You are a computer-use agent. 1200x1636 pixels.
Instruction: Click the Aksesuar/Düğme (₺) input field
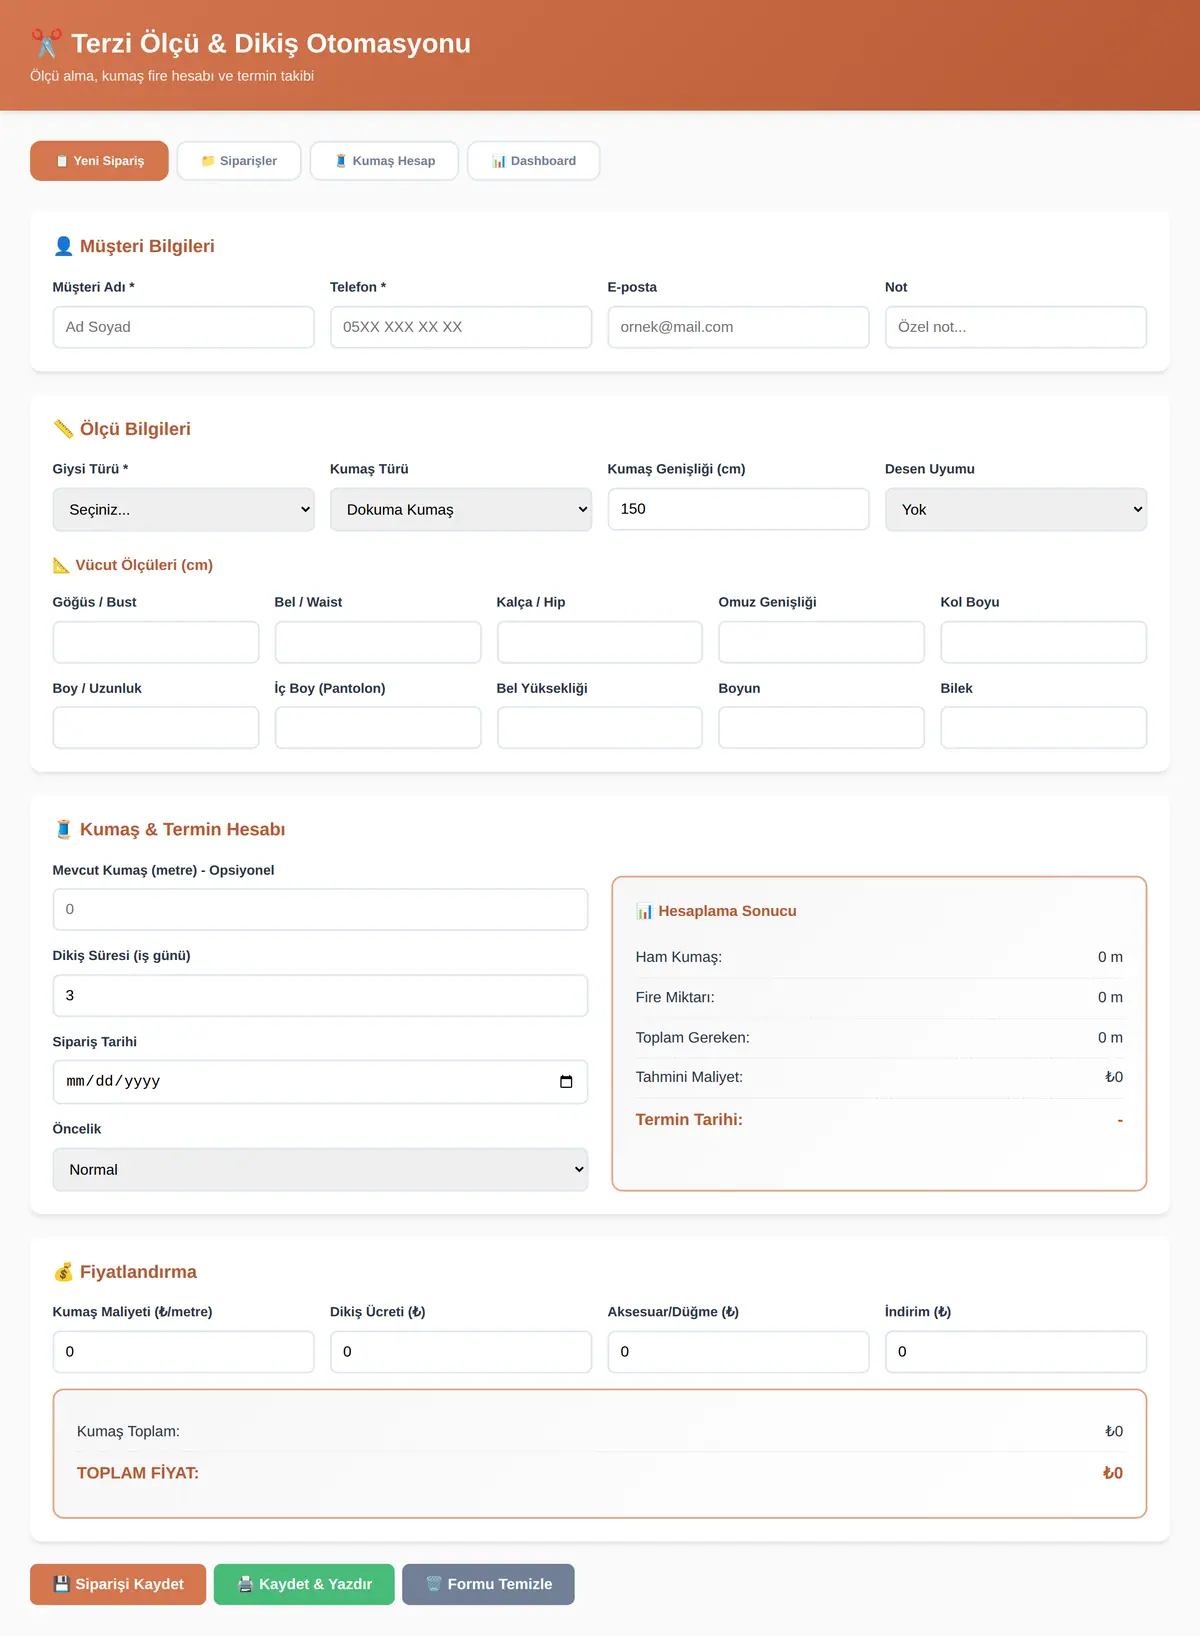pyautogui.click(x=739, y=1352)
